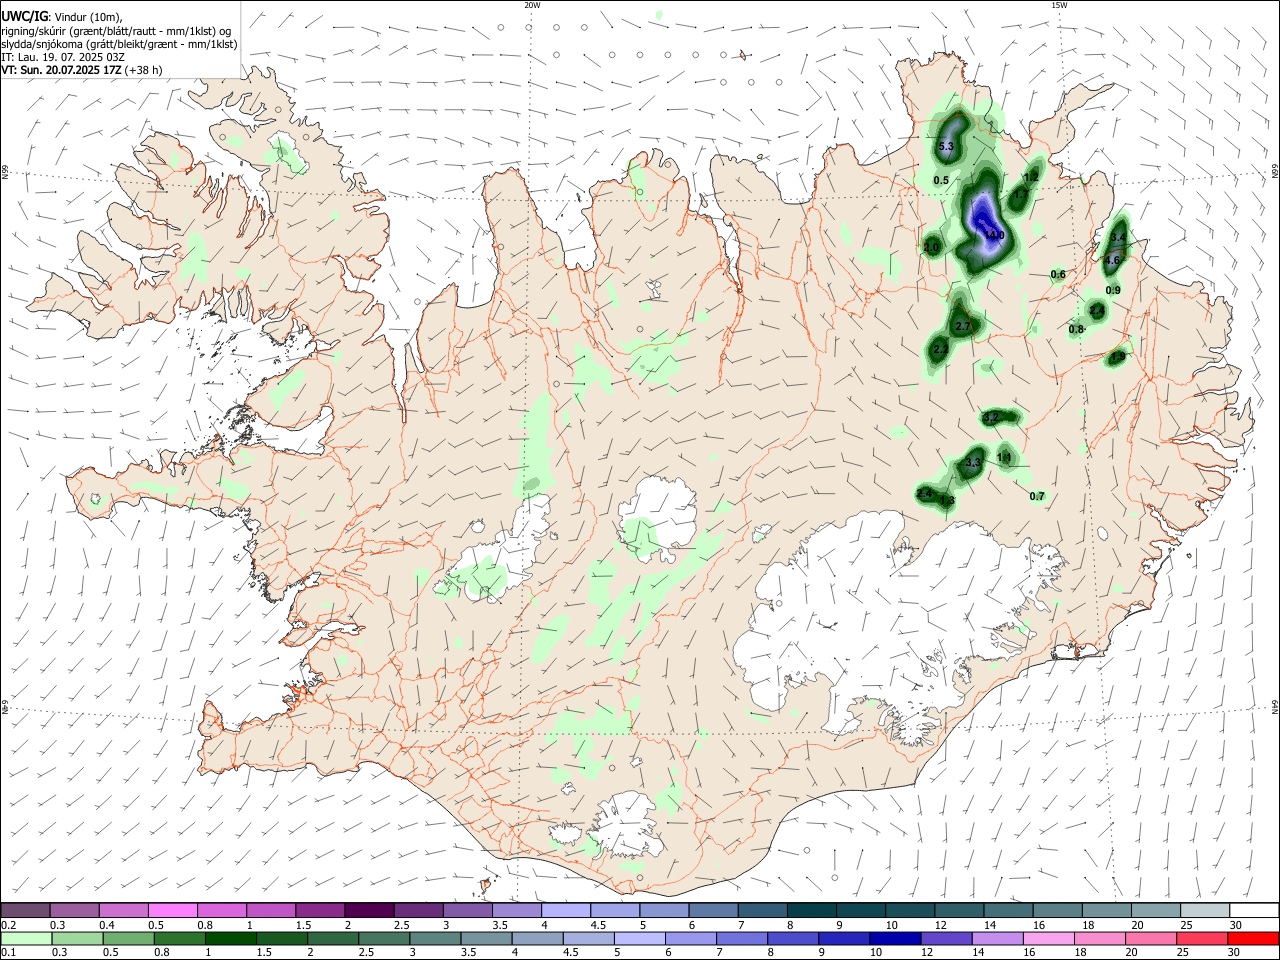The image size is (1280, 960).
Task: Click the 3.4 value near the east coast
Action: (x=1119, y=237)
